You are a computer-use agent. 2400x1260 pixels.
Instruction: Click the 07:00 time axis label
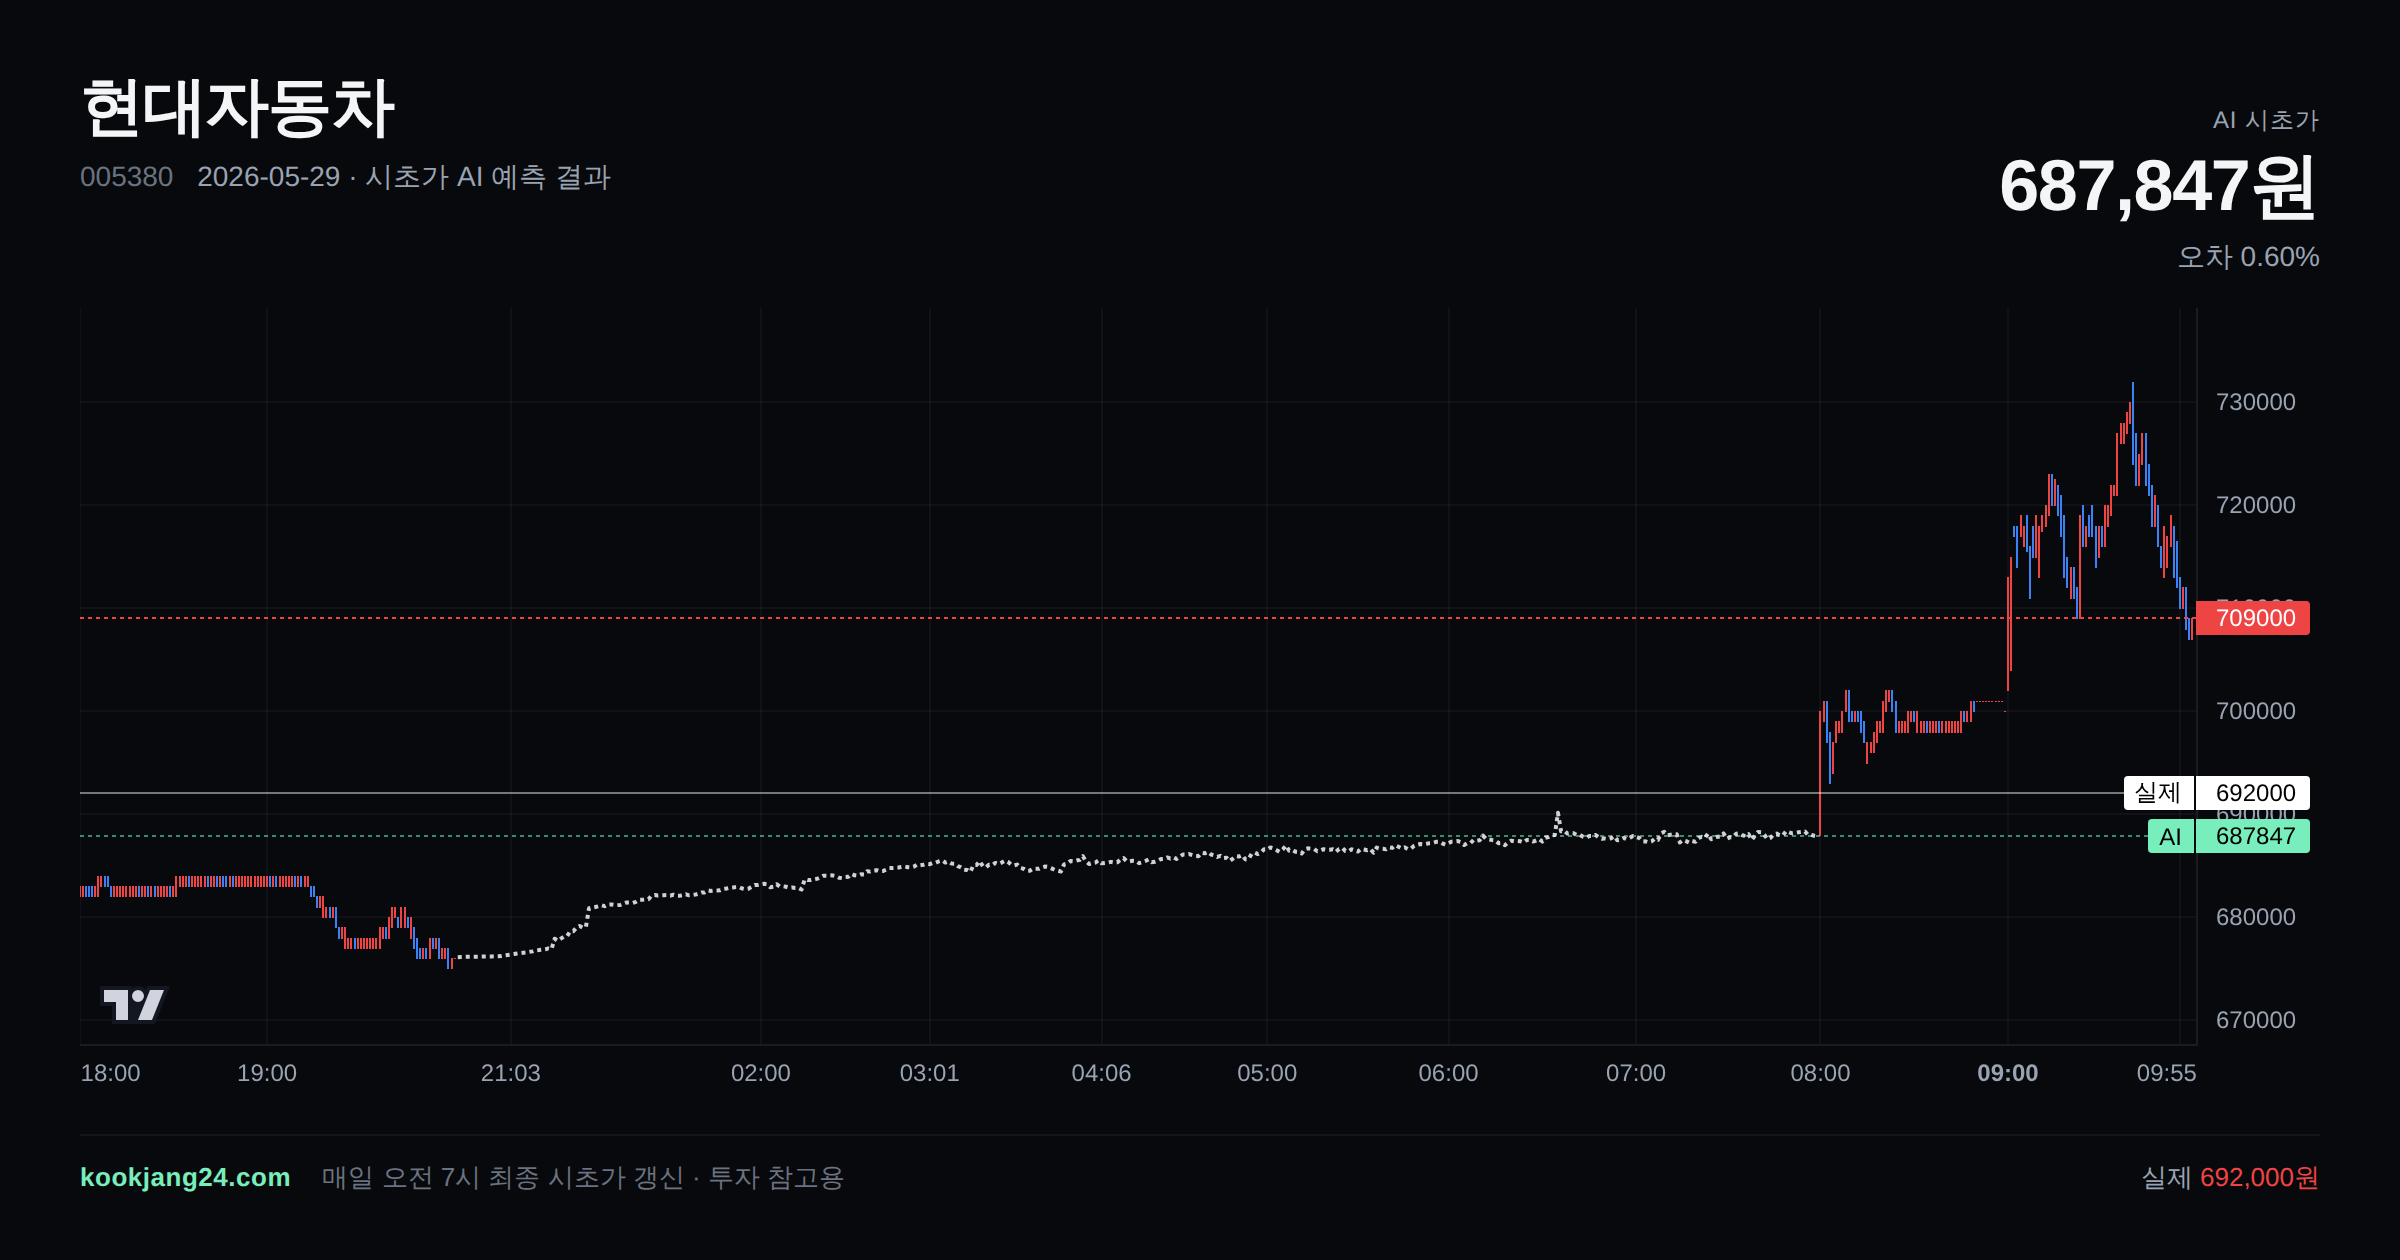point(1636,1073)
